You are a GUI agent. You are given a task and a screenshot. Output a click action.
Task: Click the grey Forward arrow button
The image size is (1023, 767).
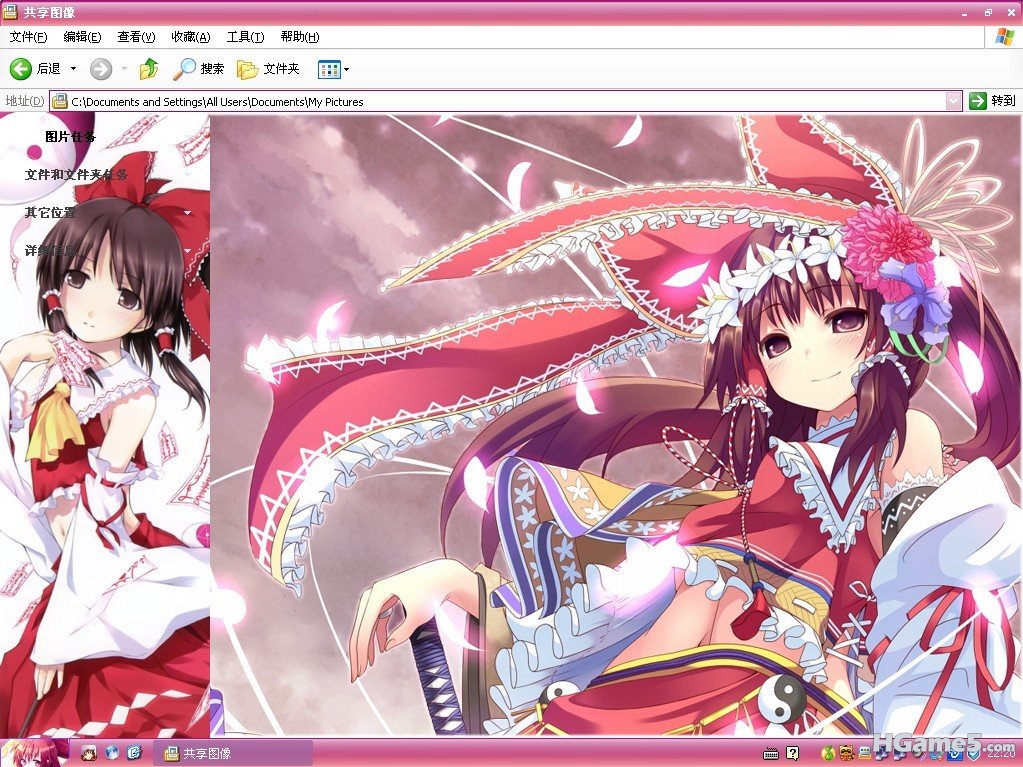point(100,68)
